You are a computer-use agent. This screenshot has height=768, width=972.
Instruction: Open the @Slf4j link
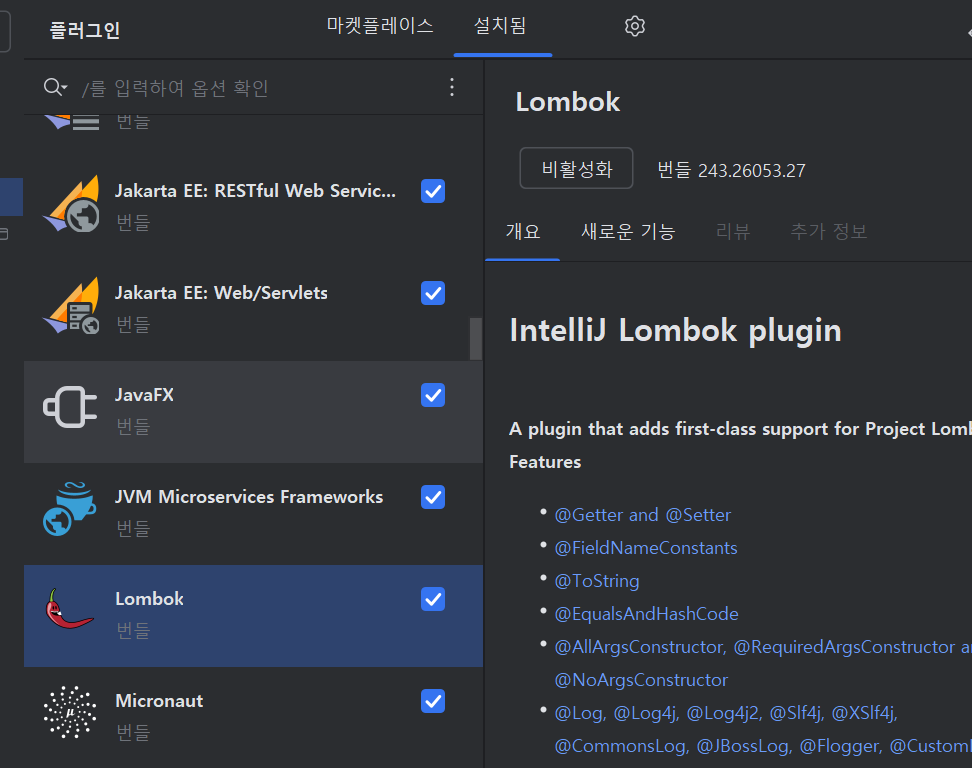797,713
